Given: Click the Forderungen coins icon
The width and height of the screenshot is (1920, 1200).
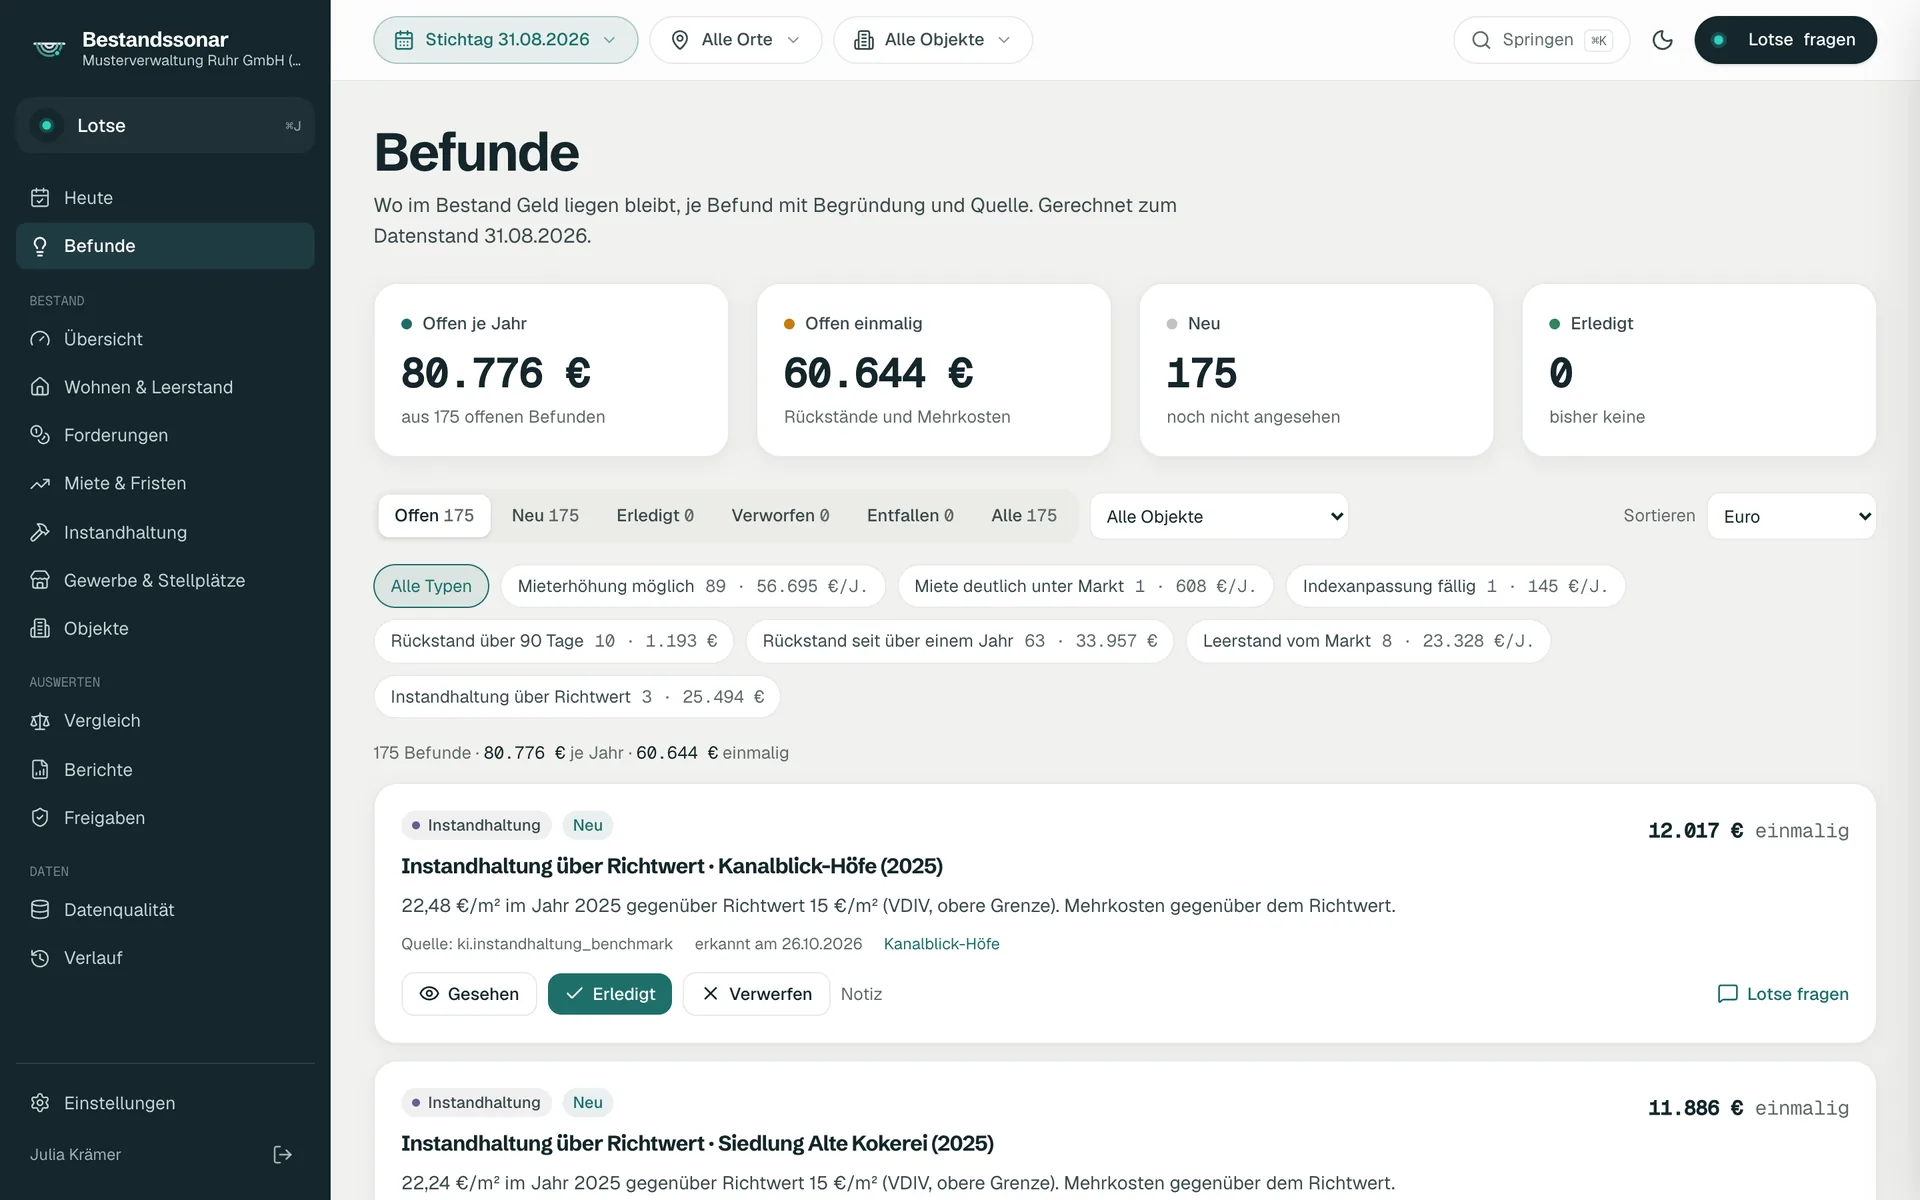Looking at the screenshot, I should (40, 435).
